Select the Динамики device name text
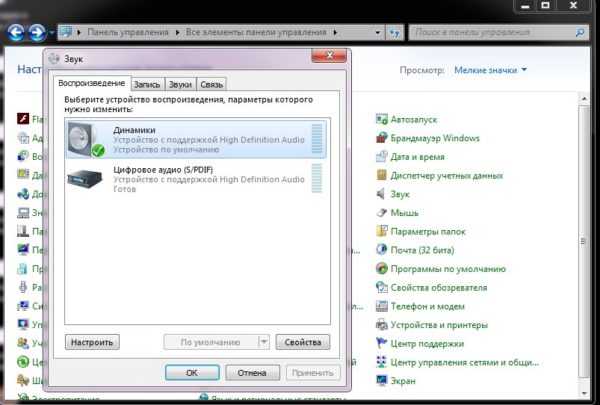This screenshot has width=600, height=405. (134, 130)
